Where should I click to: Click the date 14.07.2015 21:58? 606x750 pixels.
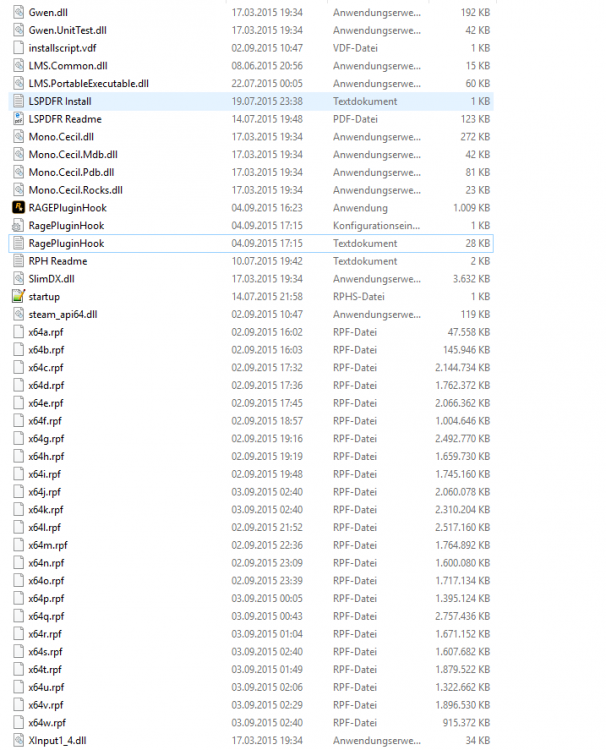267,297
